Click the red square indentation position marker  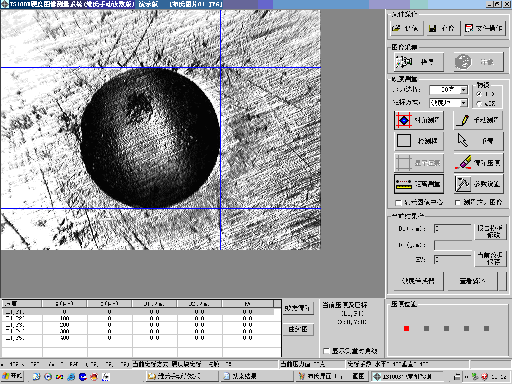(x=406, y=329)
